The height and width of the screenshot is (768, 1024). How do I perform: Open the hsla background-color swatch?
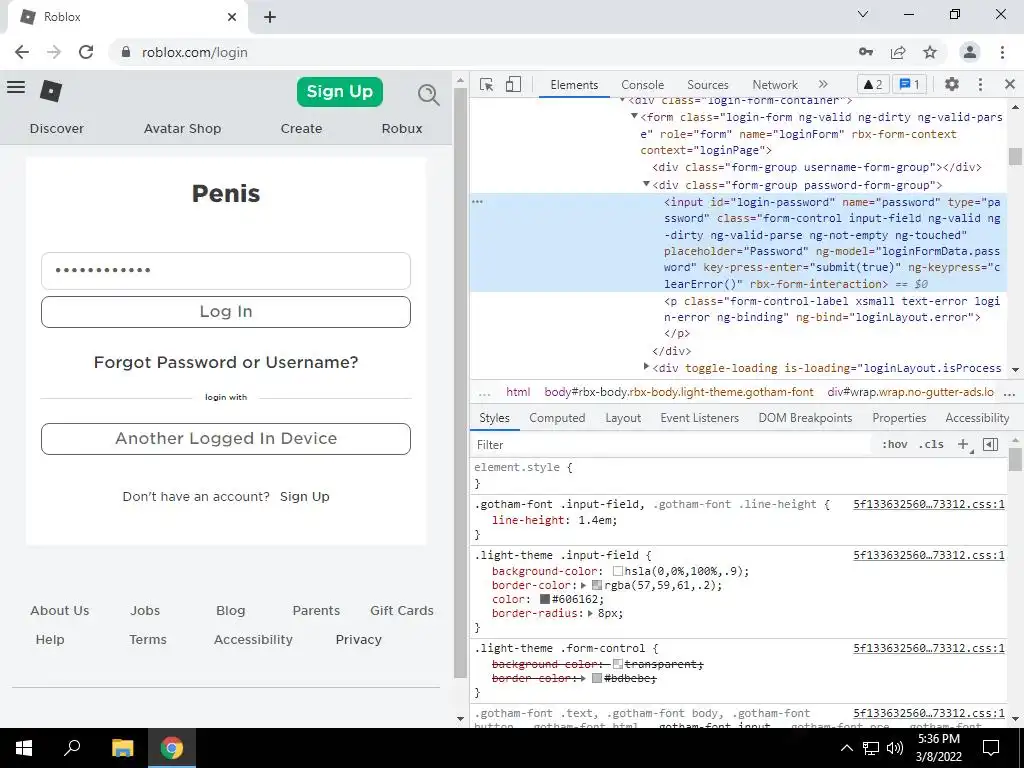617,571
